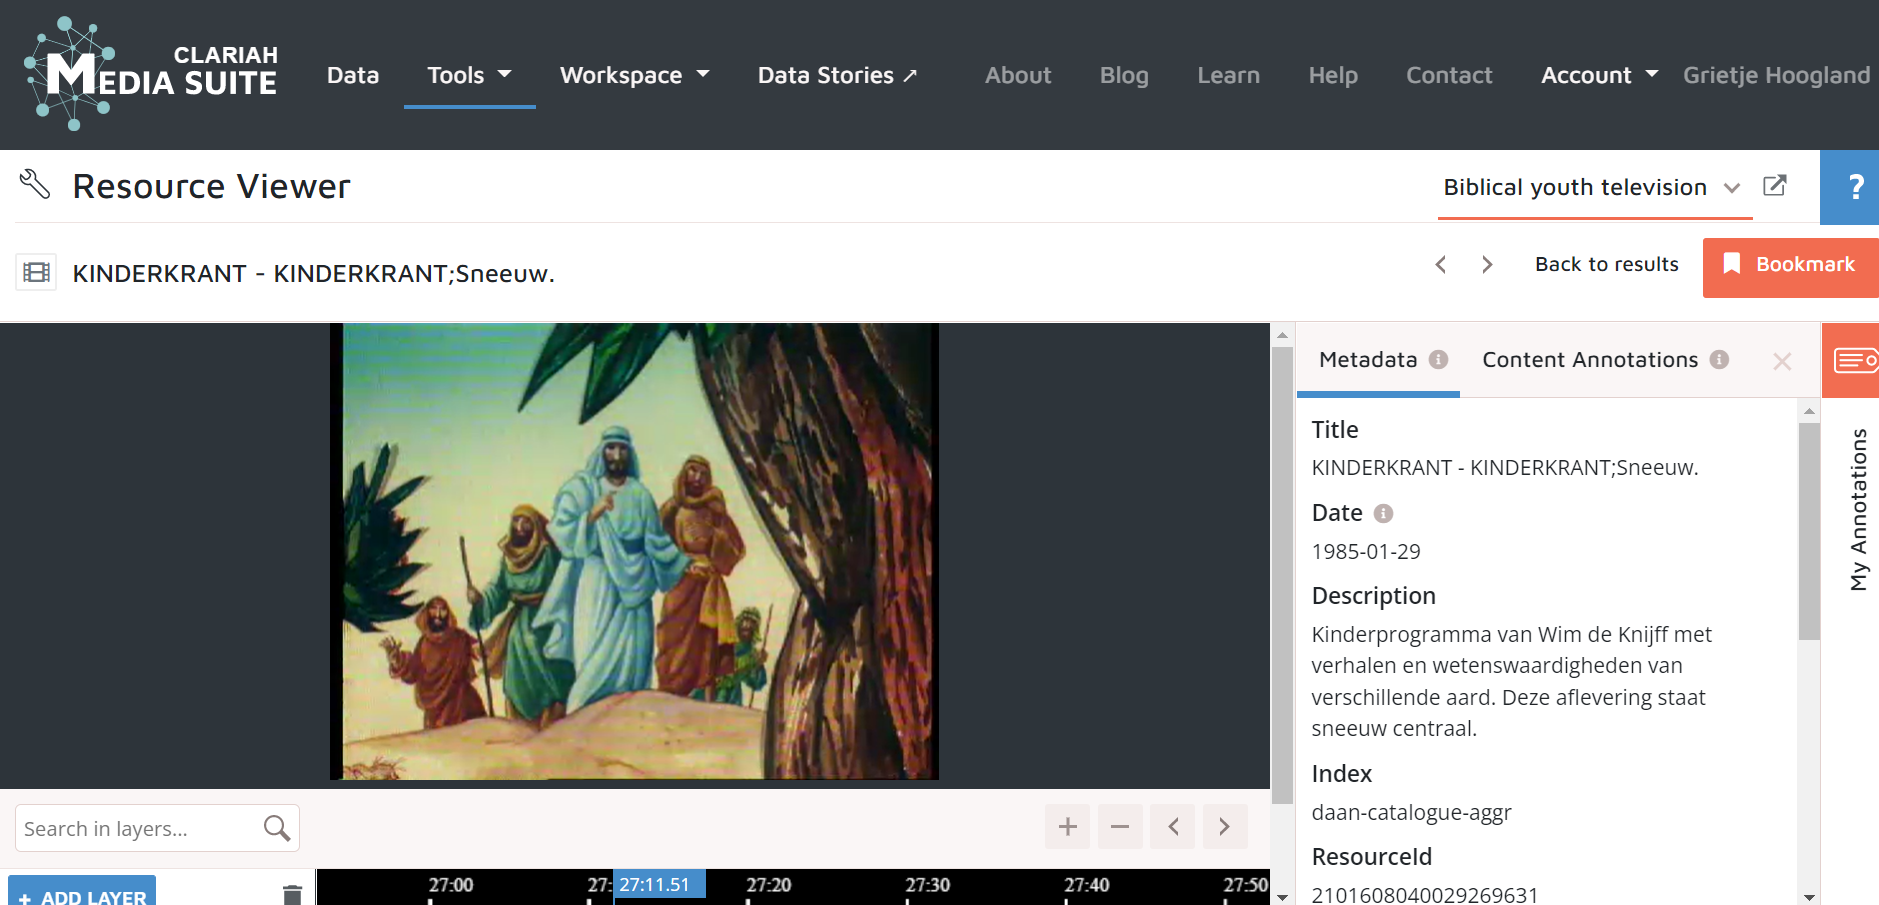
Task: Click the info icon beside Date
Action: [x=1383, y=513]
